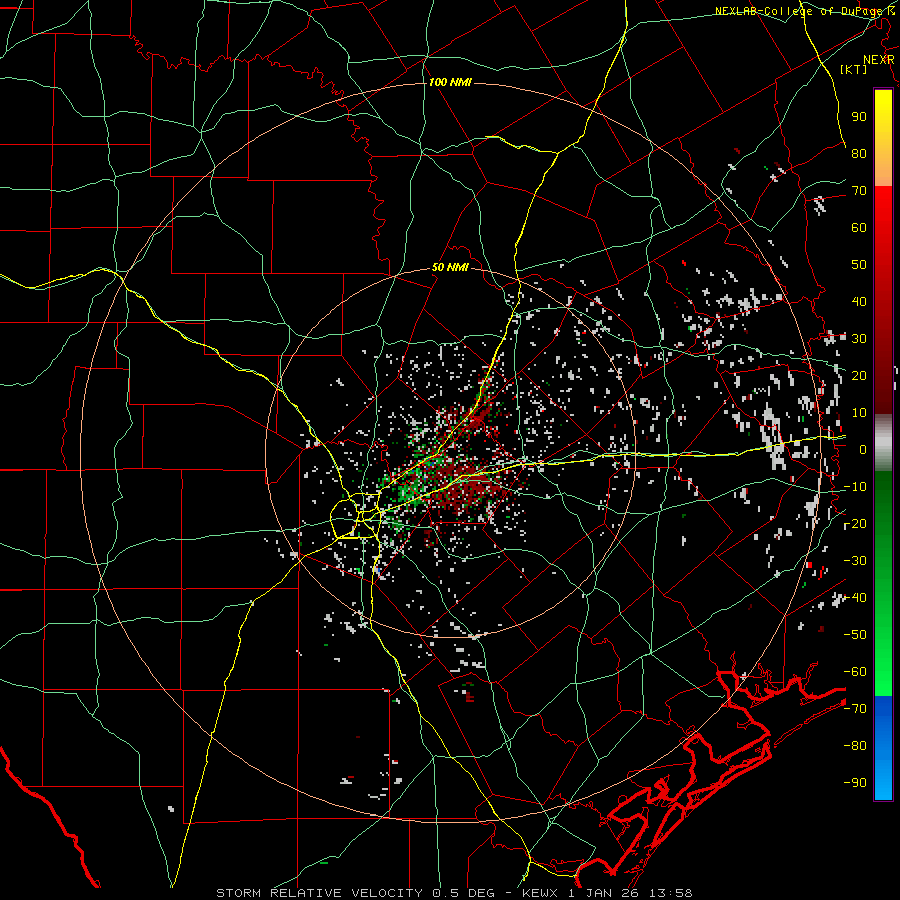Click the 13:58 timestamp in footer
Image resolution: width=900 pixels, height=900 pixels.
[x=672, y=893]
